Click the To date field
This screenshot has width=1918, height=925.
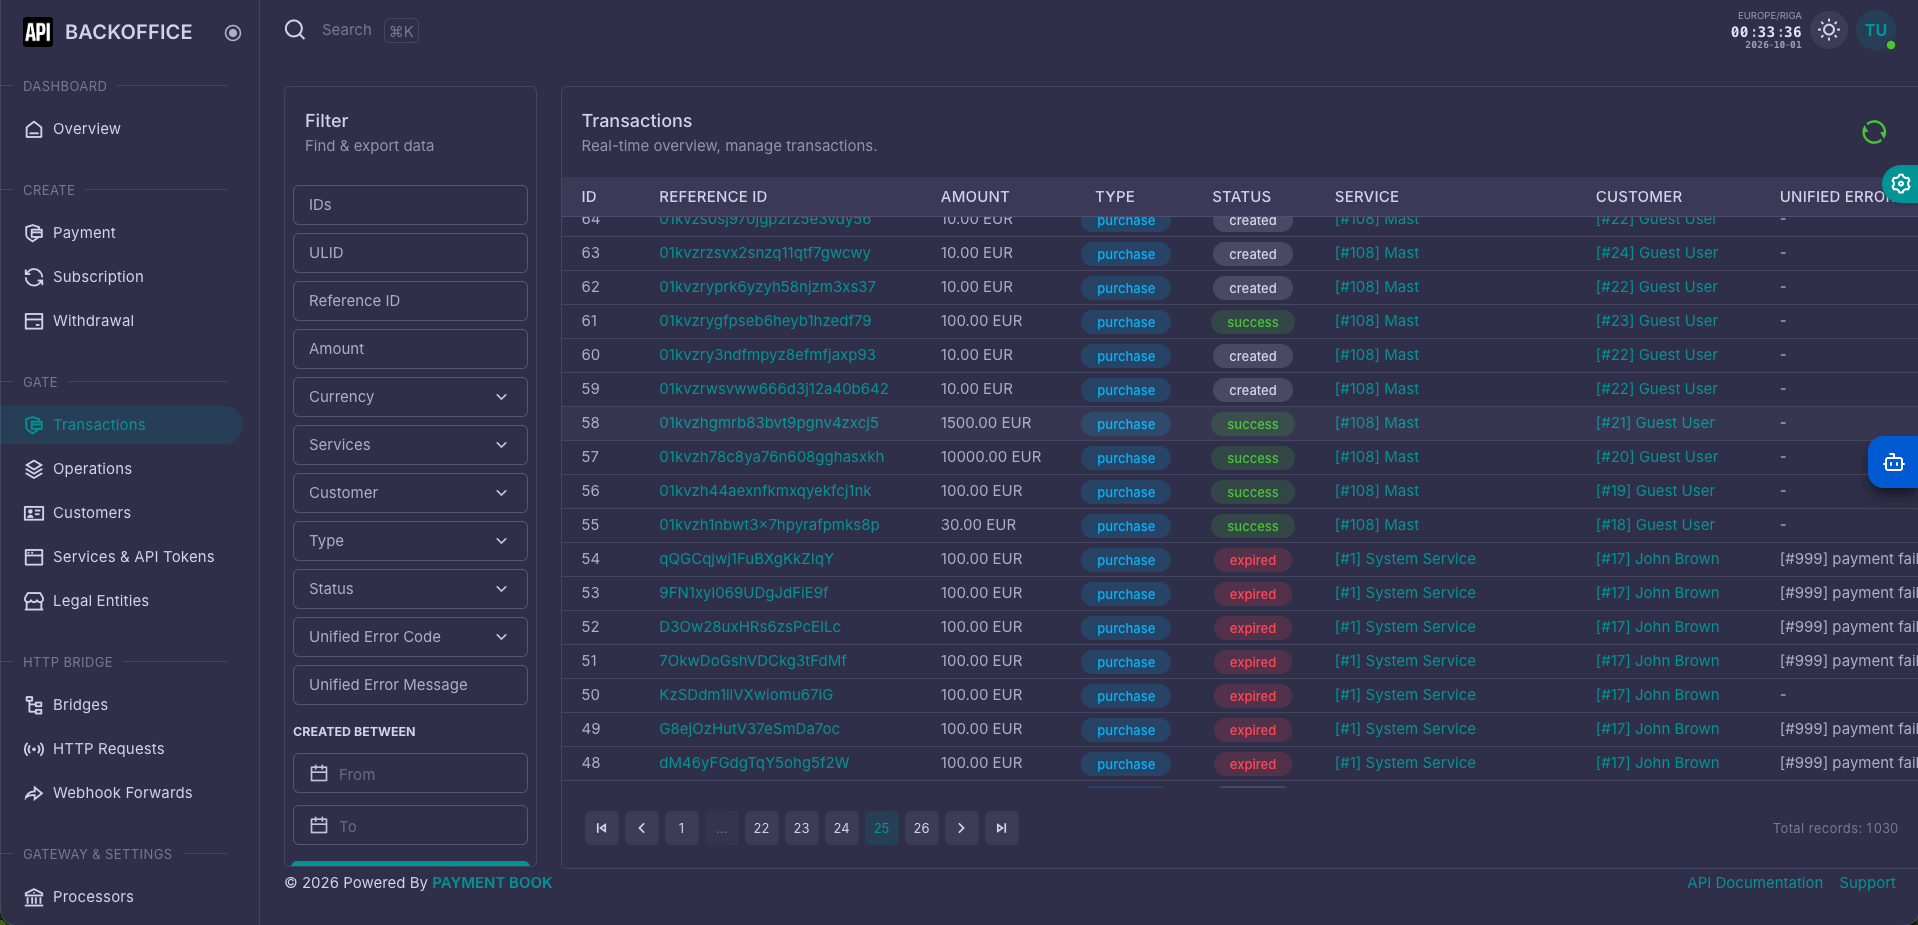tap(410, 826)
